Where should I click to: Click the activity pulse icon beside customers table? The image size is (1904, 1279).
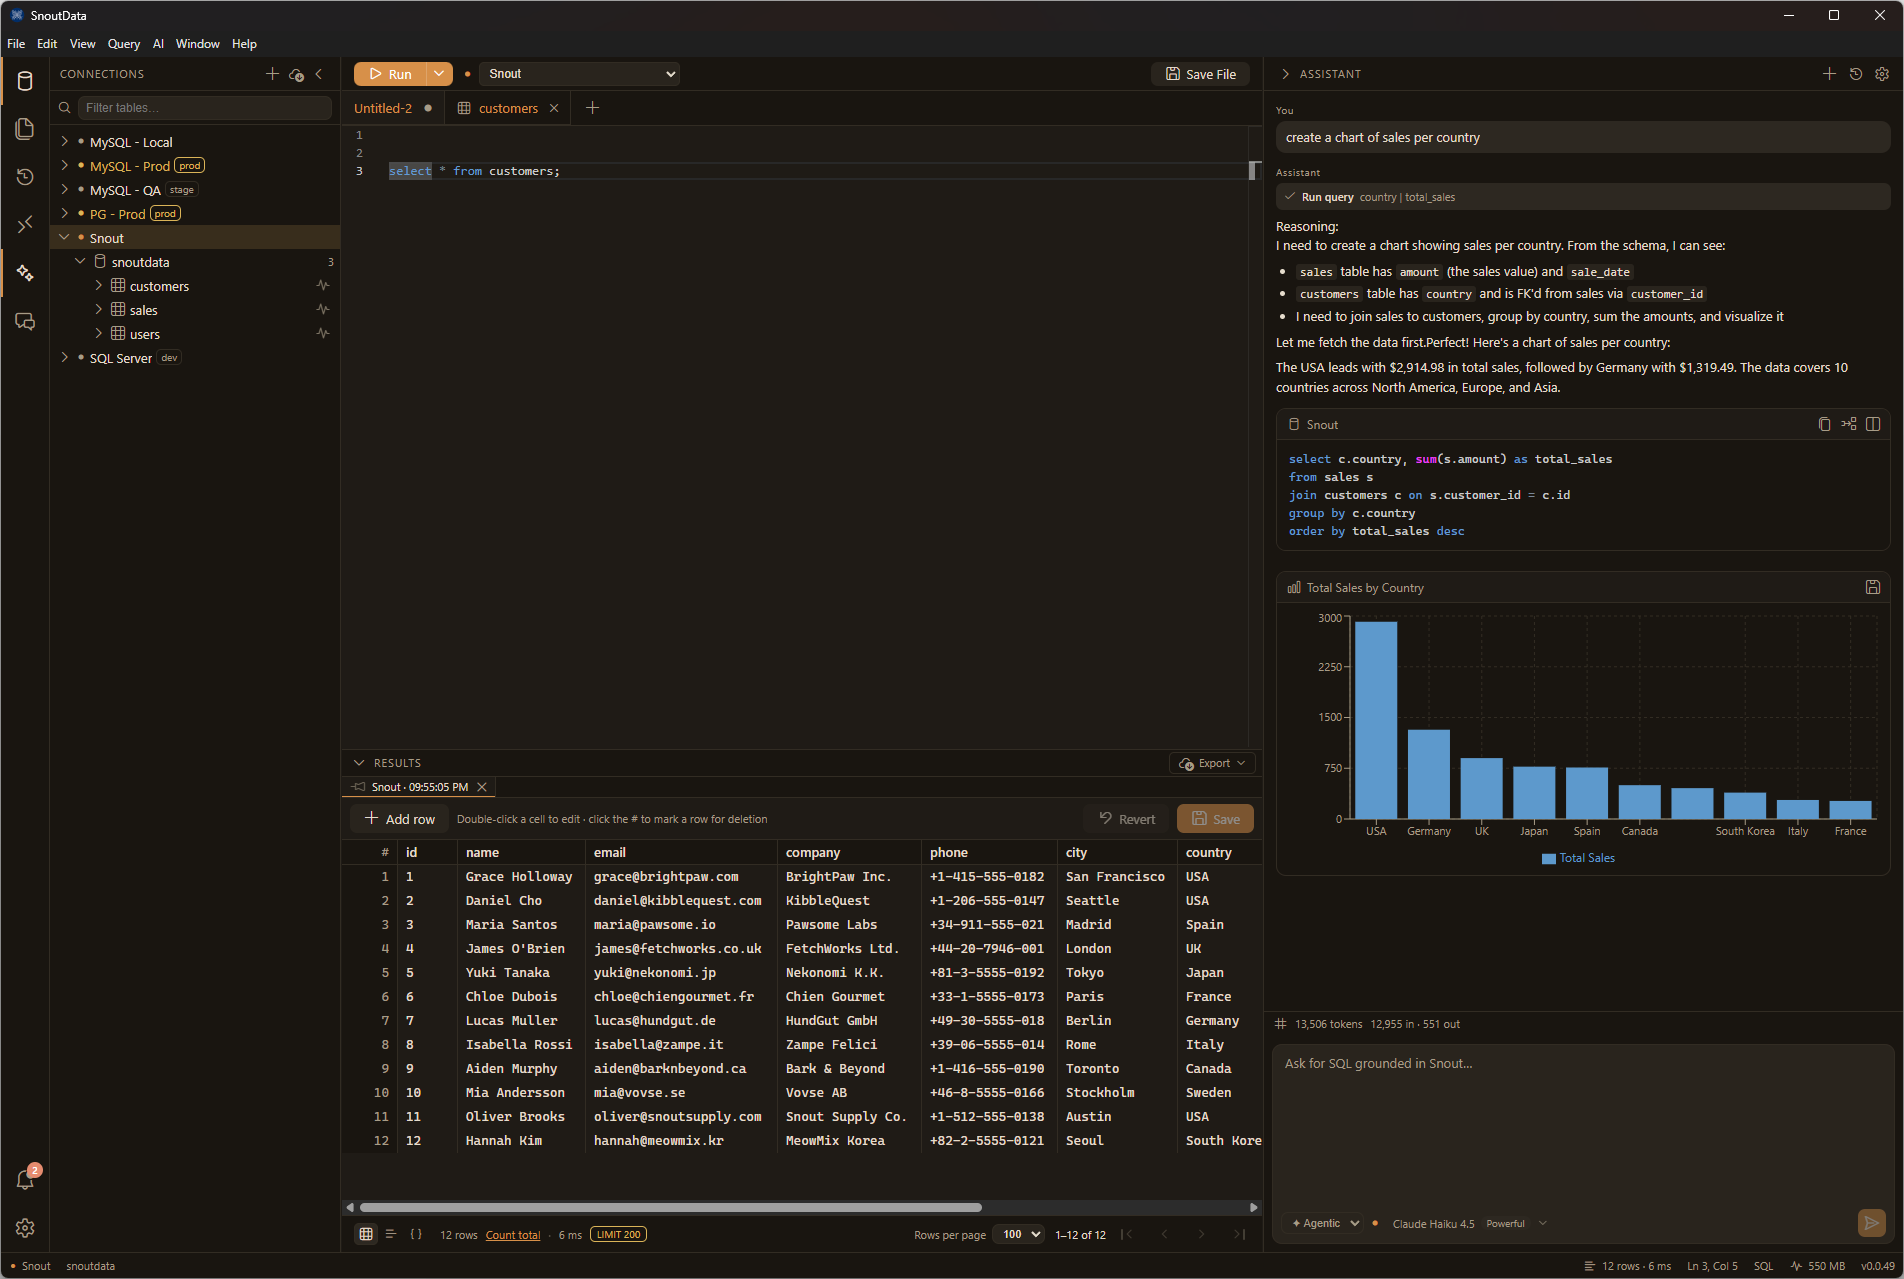coord(323,285)
